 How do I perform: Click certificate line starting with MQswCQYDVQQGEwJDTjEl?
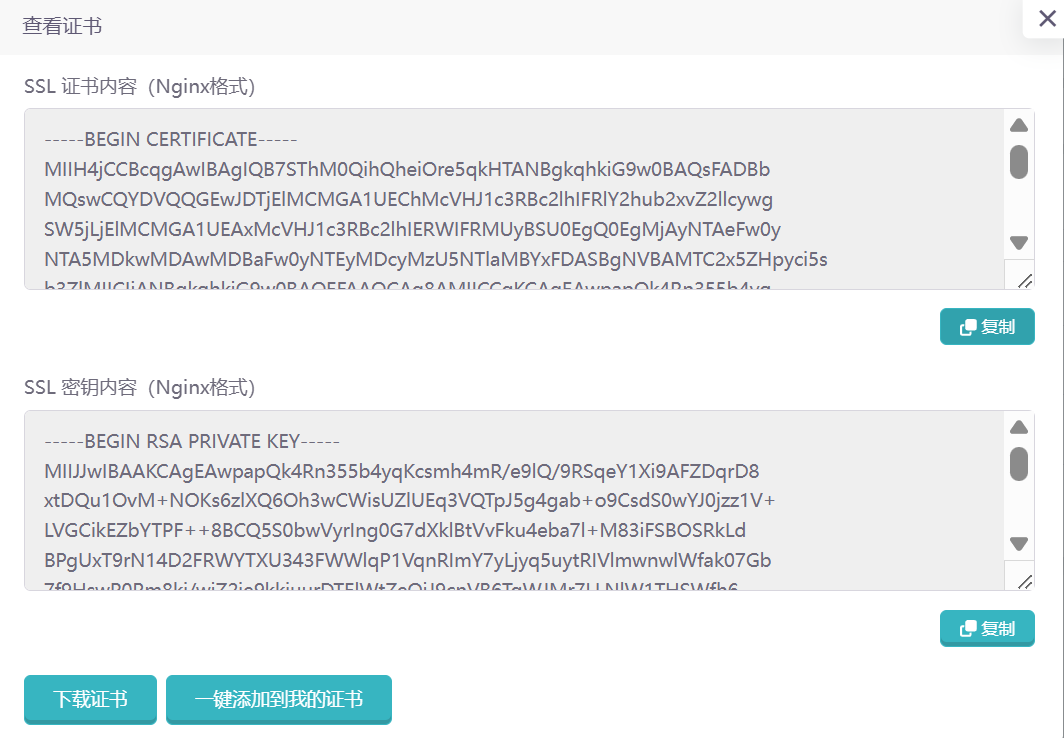(408, 199)
